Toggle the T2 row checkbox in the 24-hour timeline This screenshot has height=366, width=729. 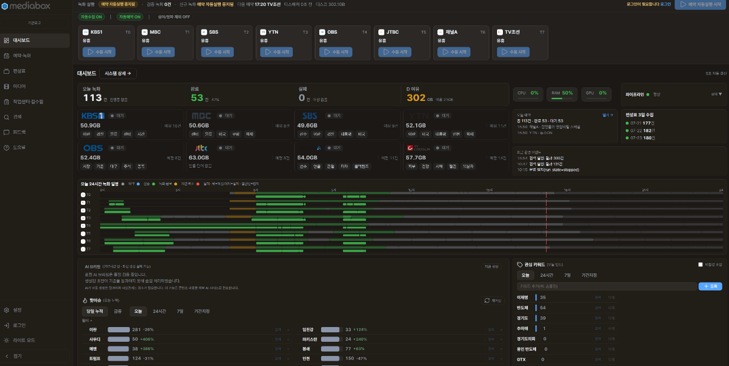(83, 211)
